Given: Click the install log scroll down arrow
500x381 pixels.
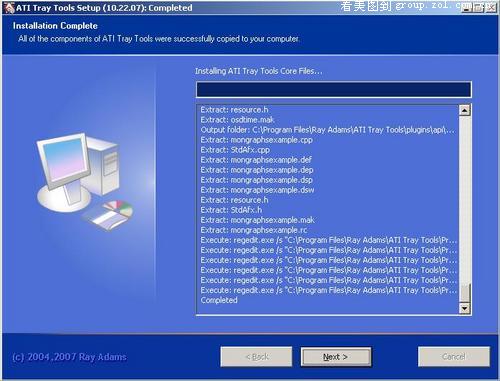Looking at the screenshot, I should 464,308.
